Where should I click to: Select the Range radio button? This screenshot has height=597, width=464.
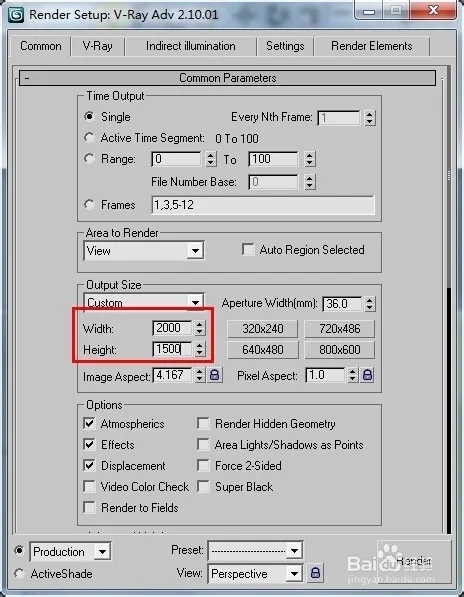[x=89, y=158]
